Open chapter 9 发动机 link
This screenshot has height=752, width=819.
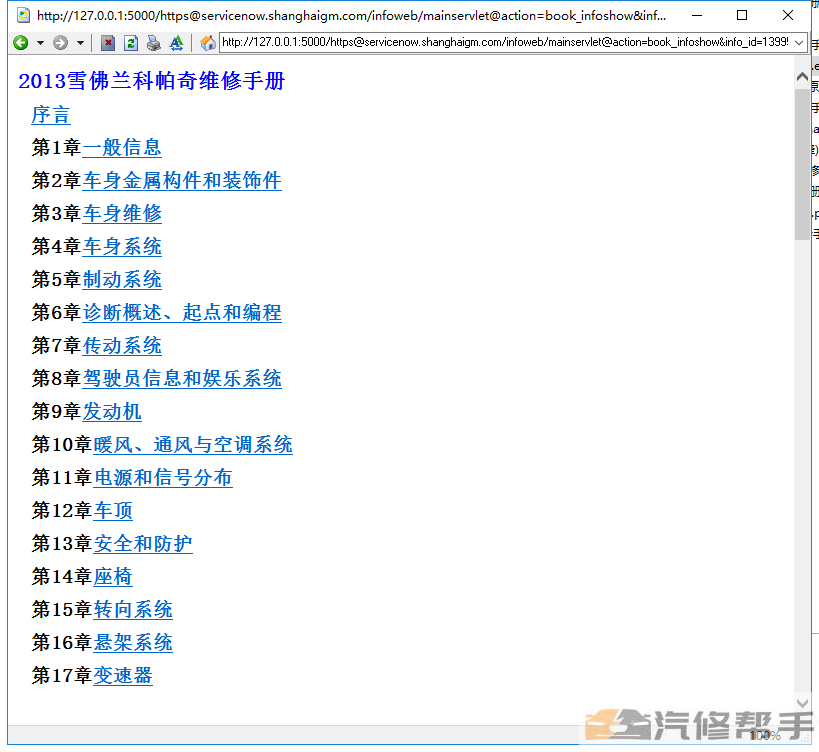click(x=112, y=412)
